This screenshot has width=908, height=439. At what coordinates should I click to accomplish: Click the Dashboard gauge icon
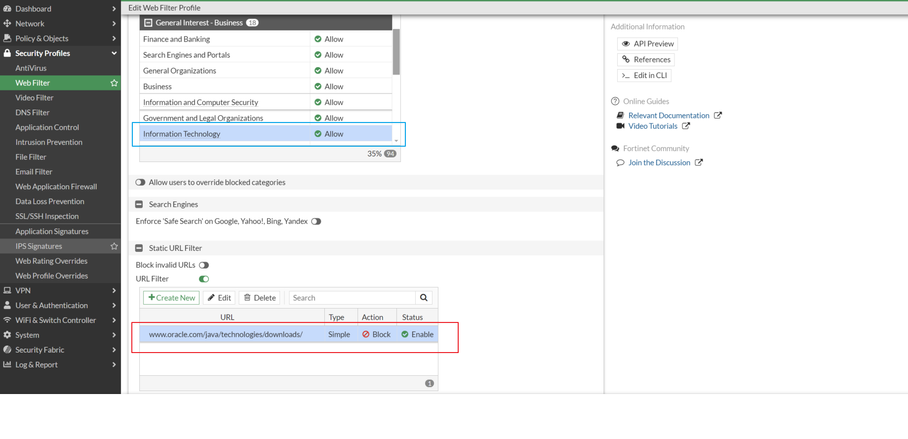pos(8,9)
